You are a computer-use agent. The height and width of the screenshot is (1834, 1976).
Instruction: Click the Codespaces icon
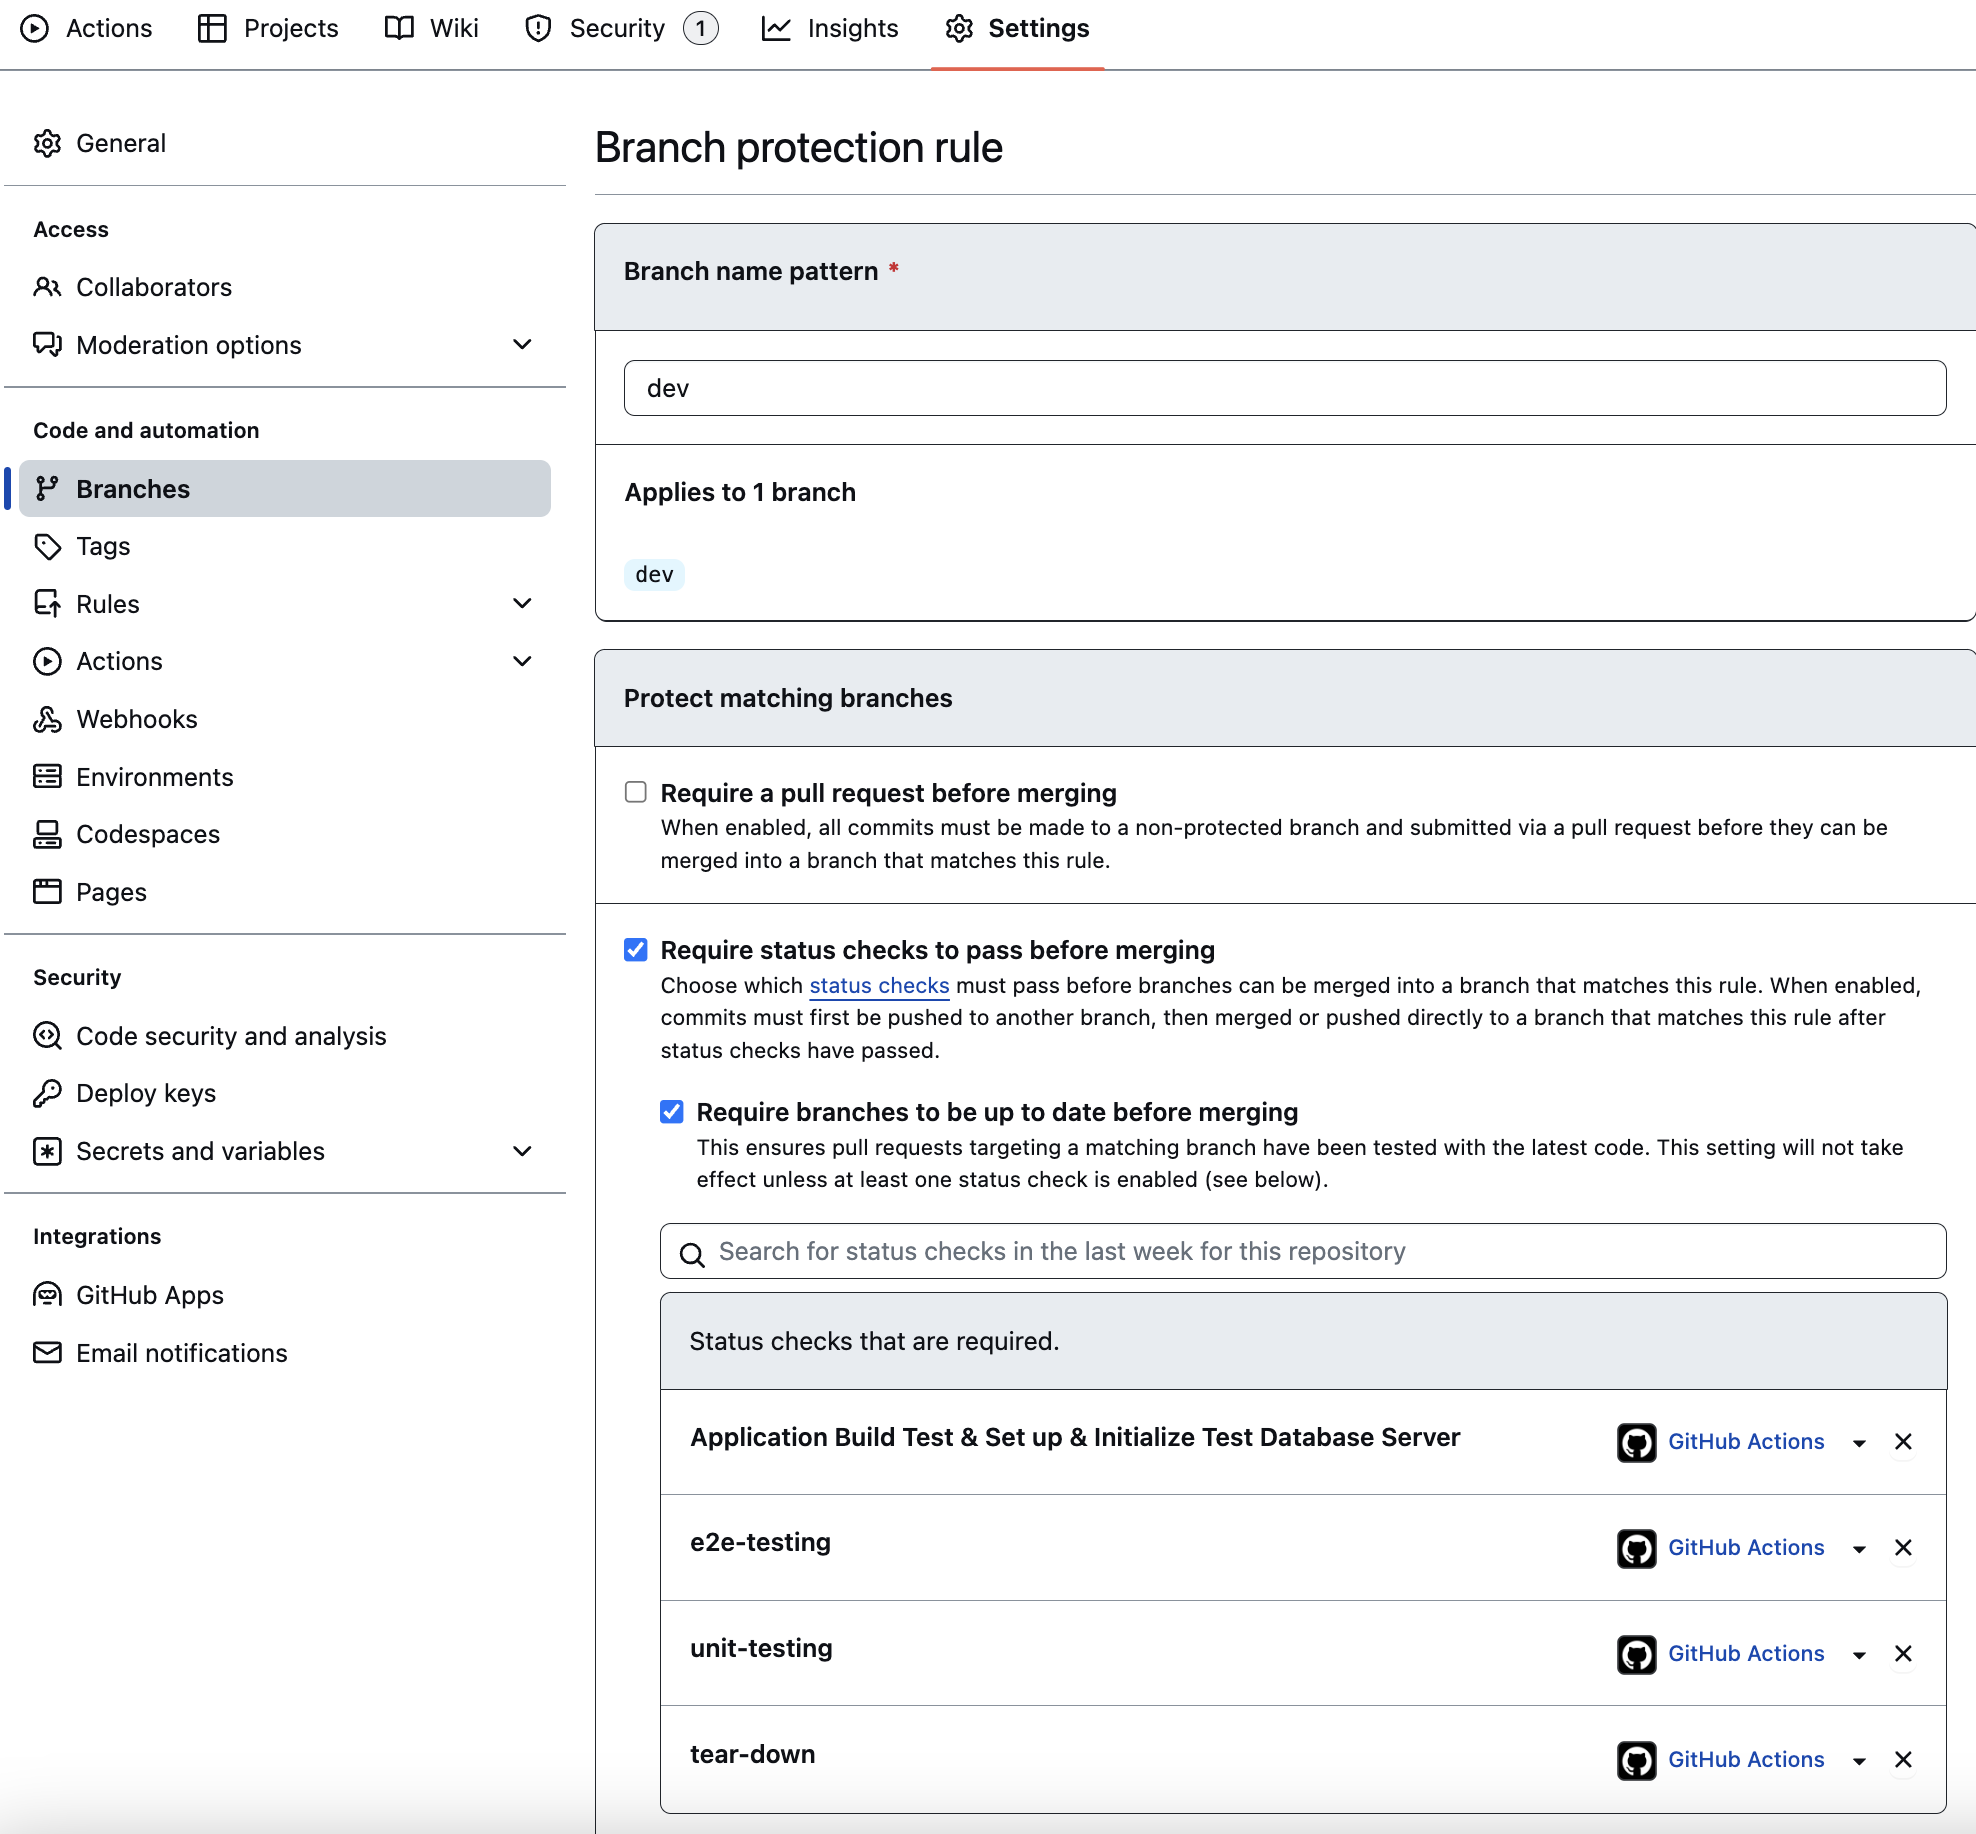click(x=47, y=834)
